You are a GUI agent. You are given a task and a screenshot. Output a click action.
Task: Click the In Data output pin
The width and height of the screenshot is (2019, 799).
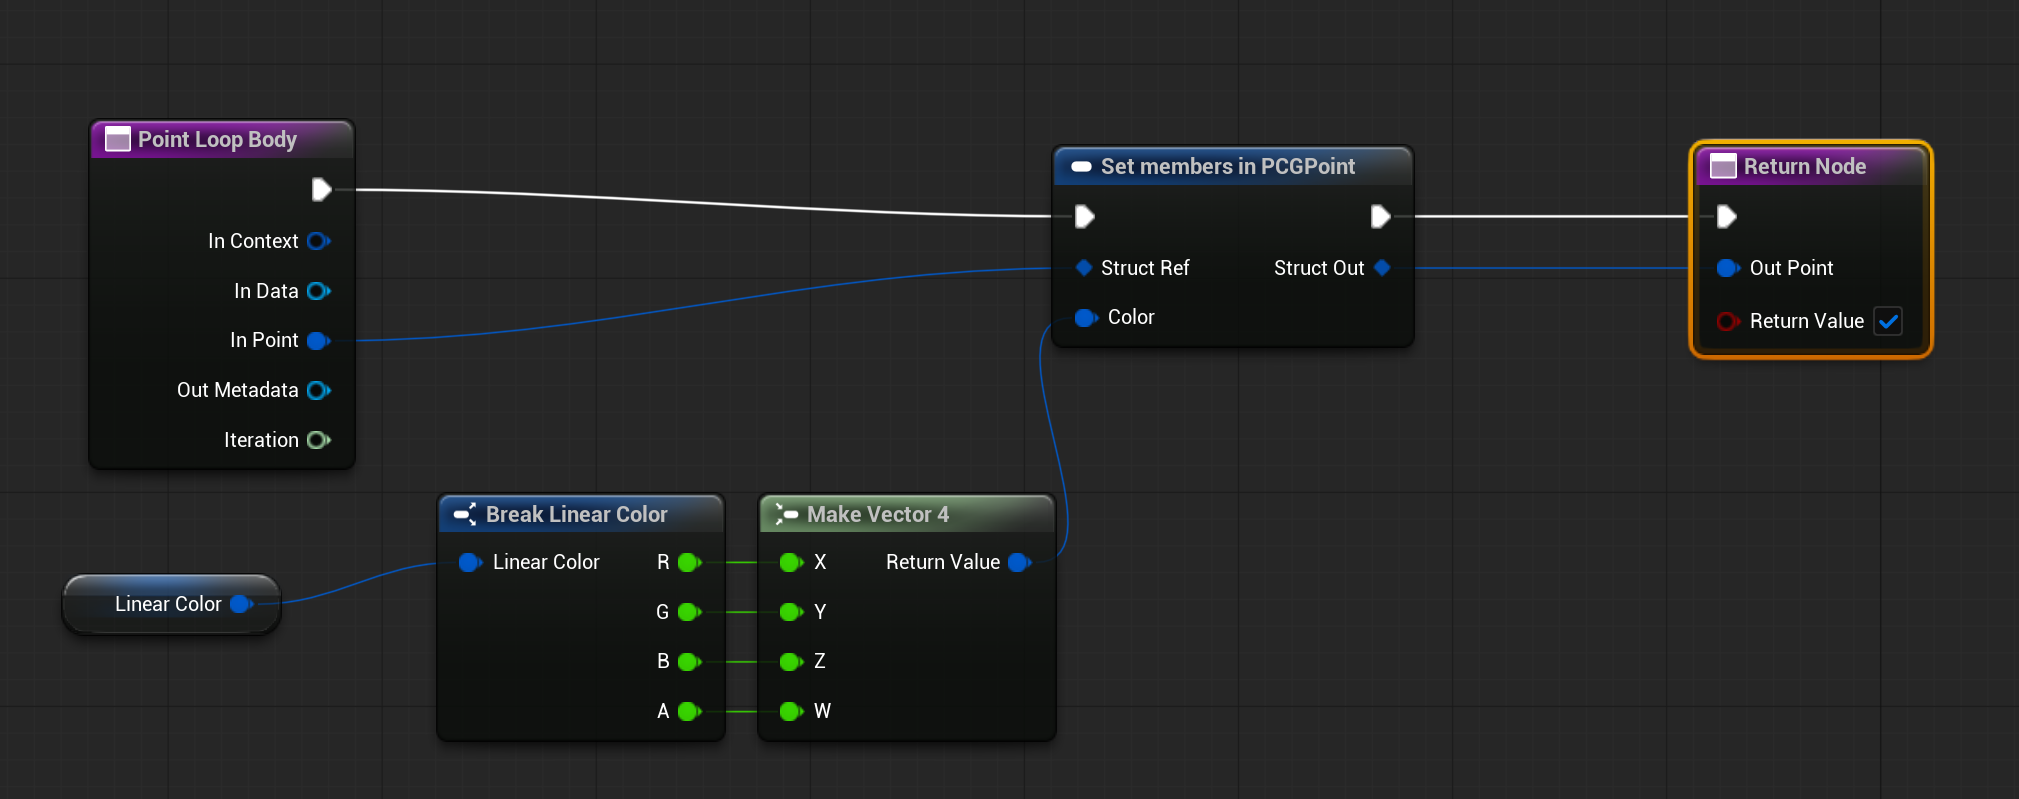[x=318, y=291]
